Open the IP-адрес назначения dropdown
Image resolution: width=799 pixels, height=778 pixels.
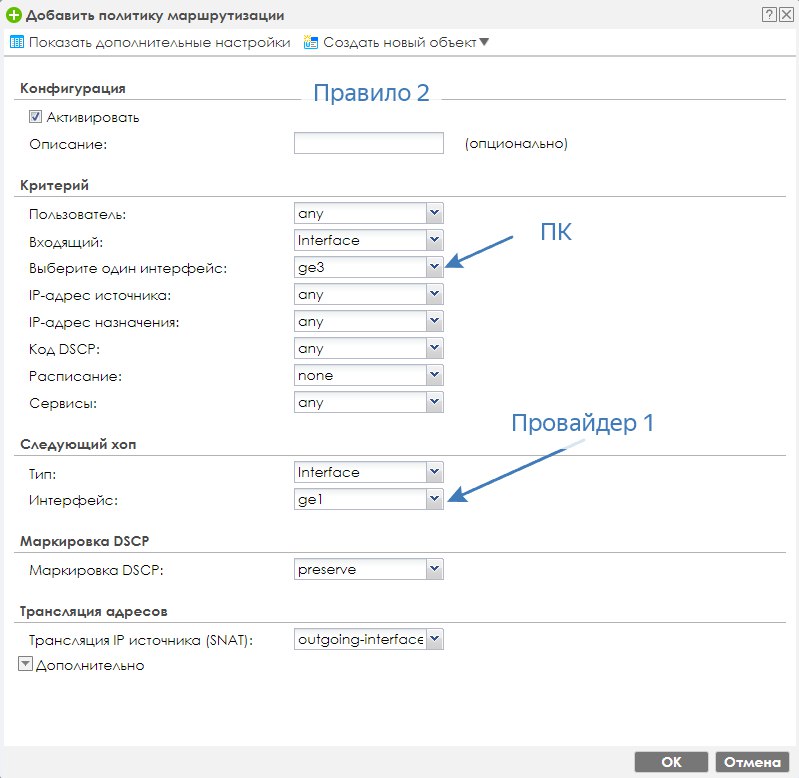[368, 321]
